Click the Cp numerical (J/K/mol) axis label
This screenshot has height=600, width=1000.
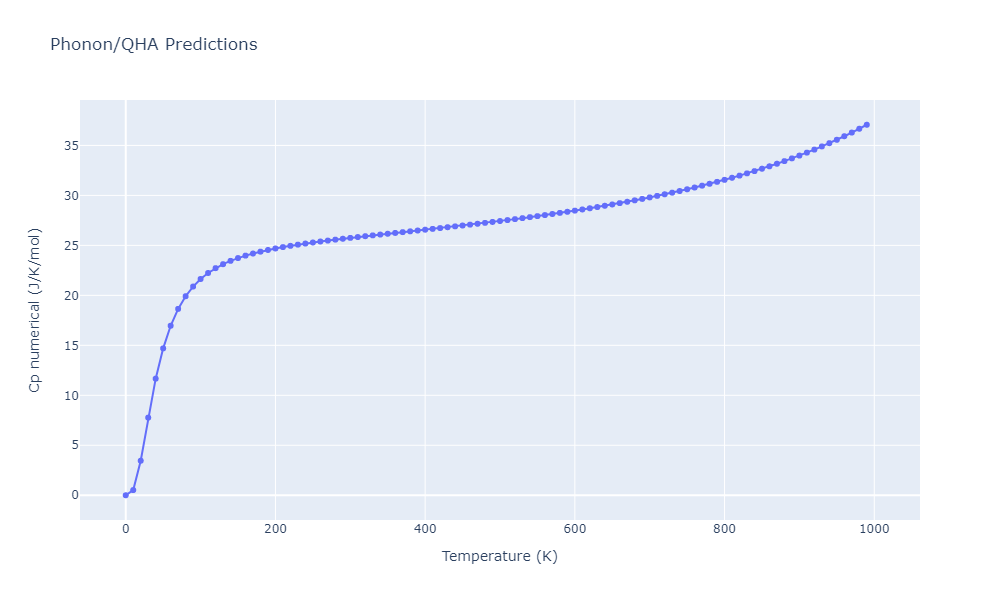[x=34, y=310]
